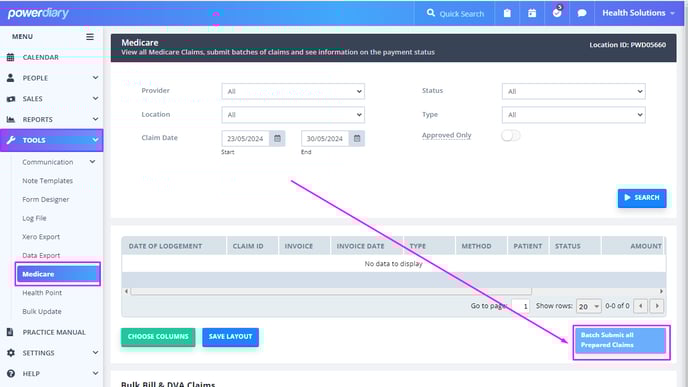
Task: Open the Quick Search box
Action: click(x=455, y=14)
